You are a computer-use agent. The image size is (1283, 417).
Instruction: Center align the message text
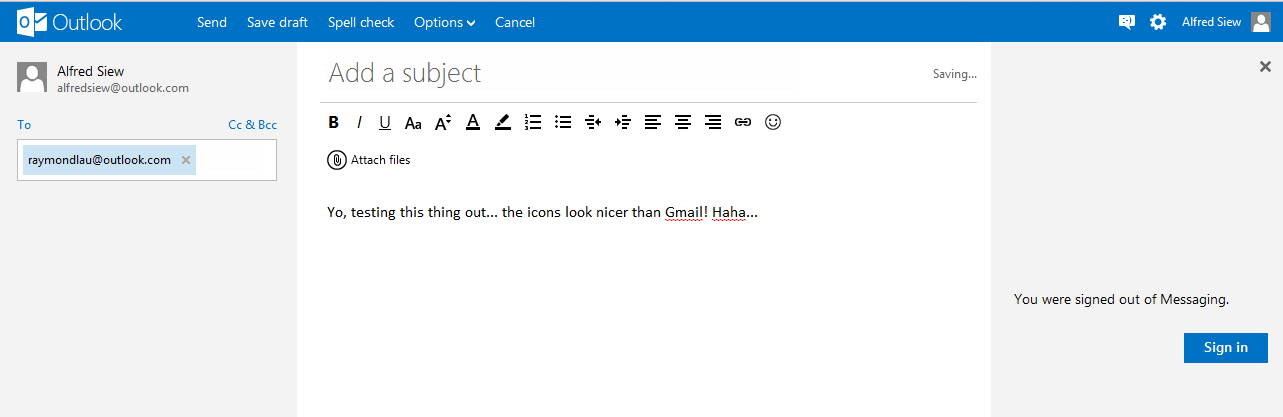[683, 122]
